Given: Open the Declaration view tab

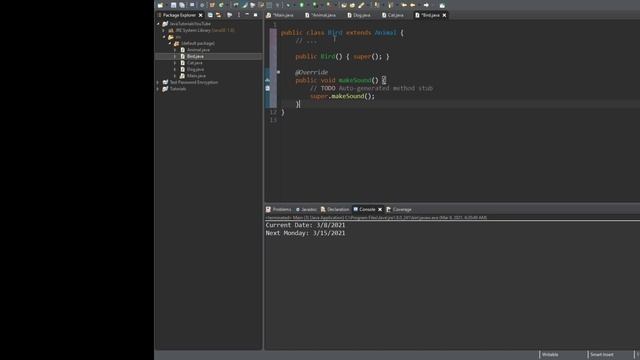Looking at the screenshot, I should point(335,209).
